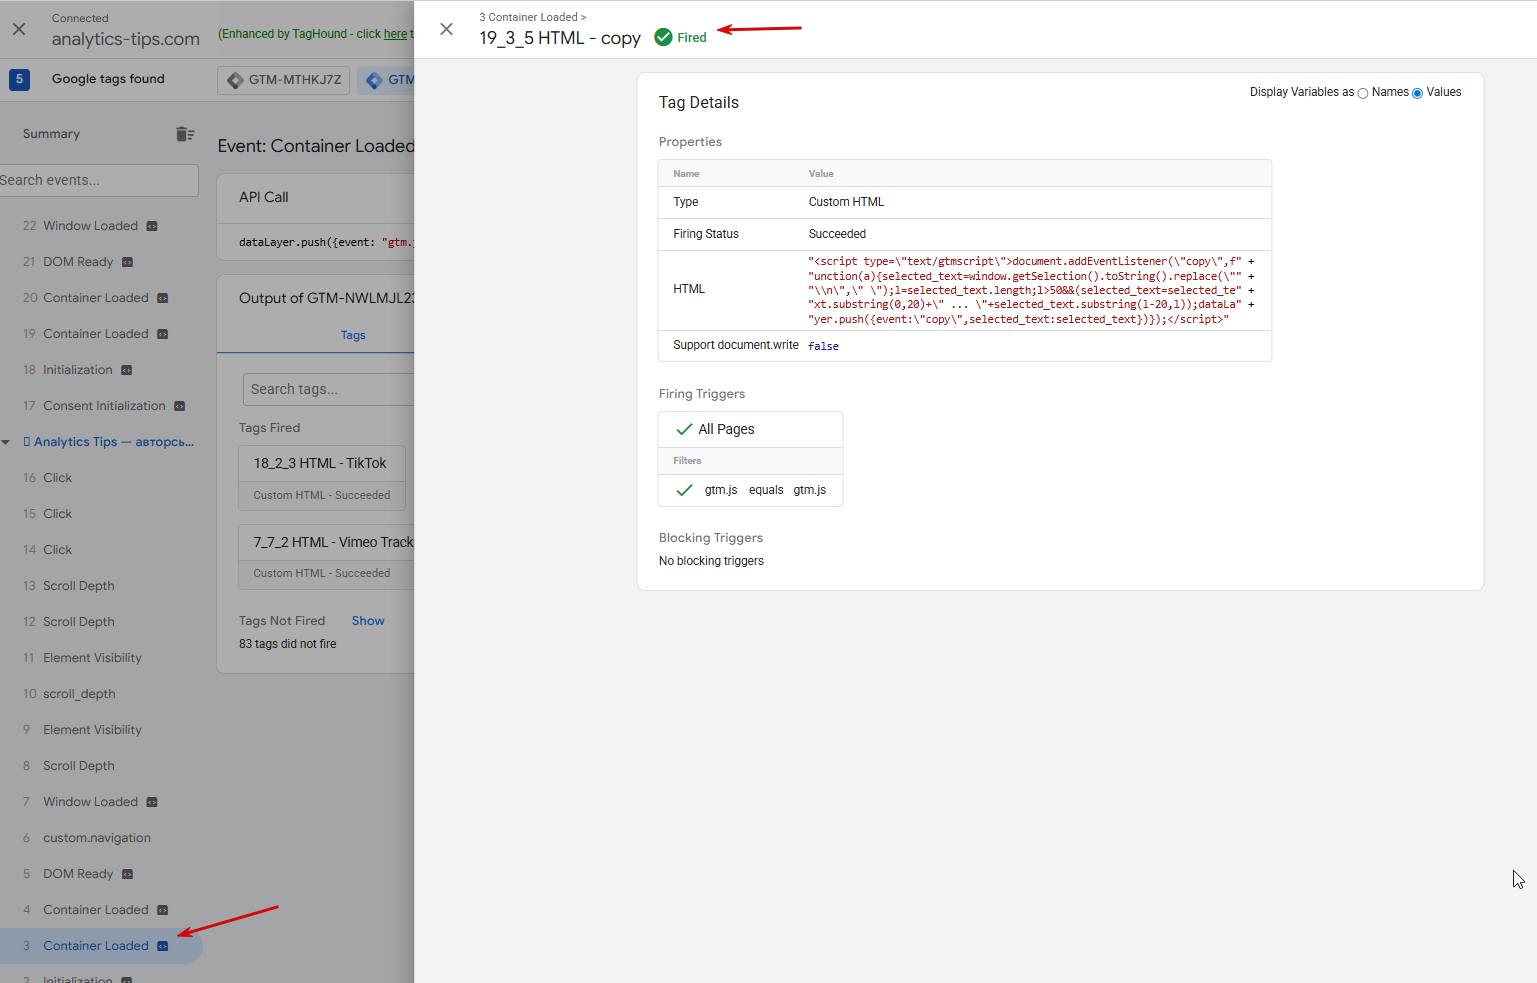Viewport: 1537px width, 983px height.
Task: Focus the Search tags field
Action: (x=329, y=389)
